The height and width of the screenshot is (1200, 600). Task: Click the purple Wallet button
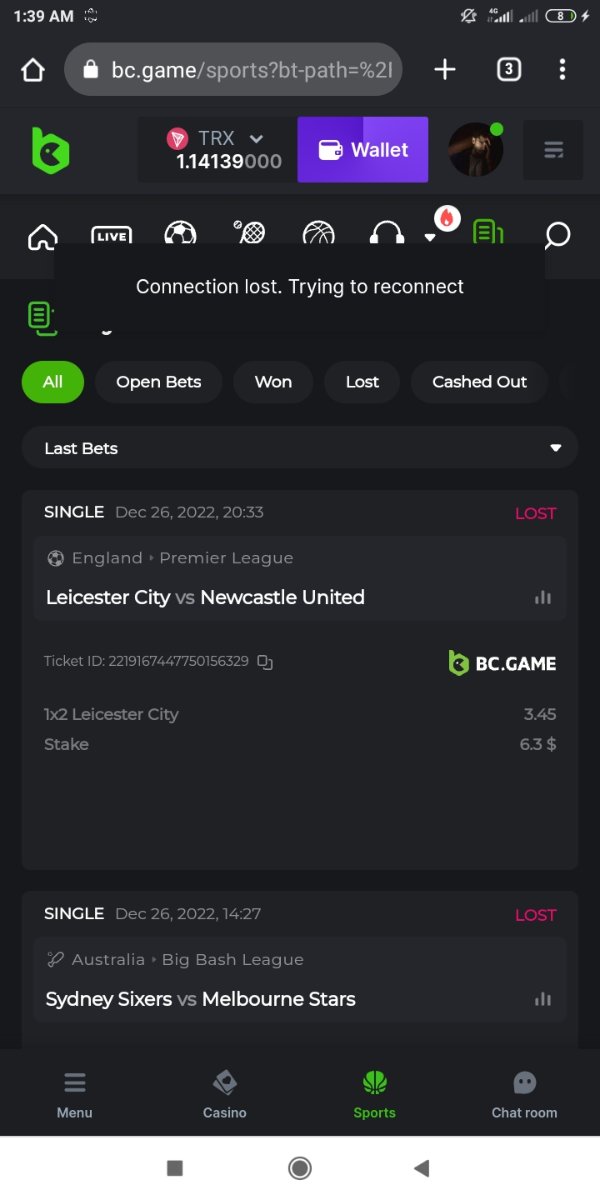pyautogui.click(x=362, y=150)
